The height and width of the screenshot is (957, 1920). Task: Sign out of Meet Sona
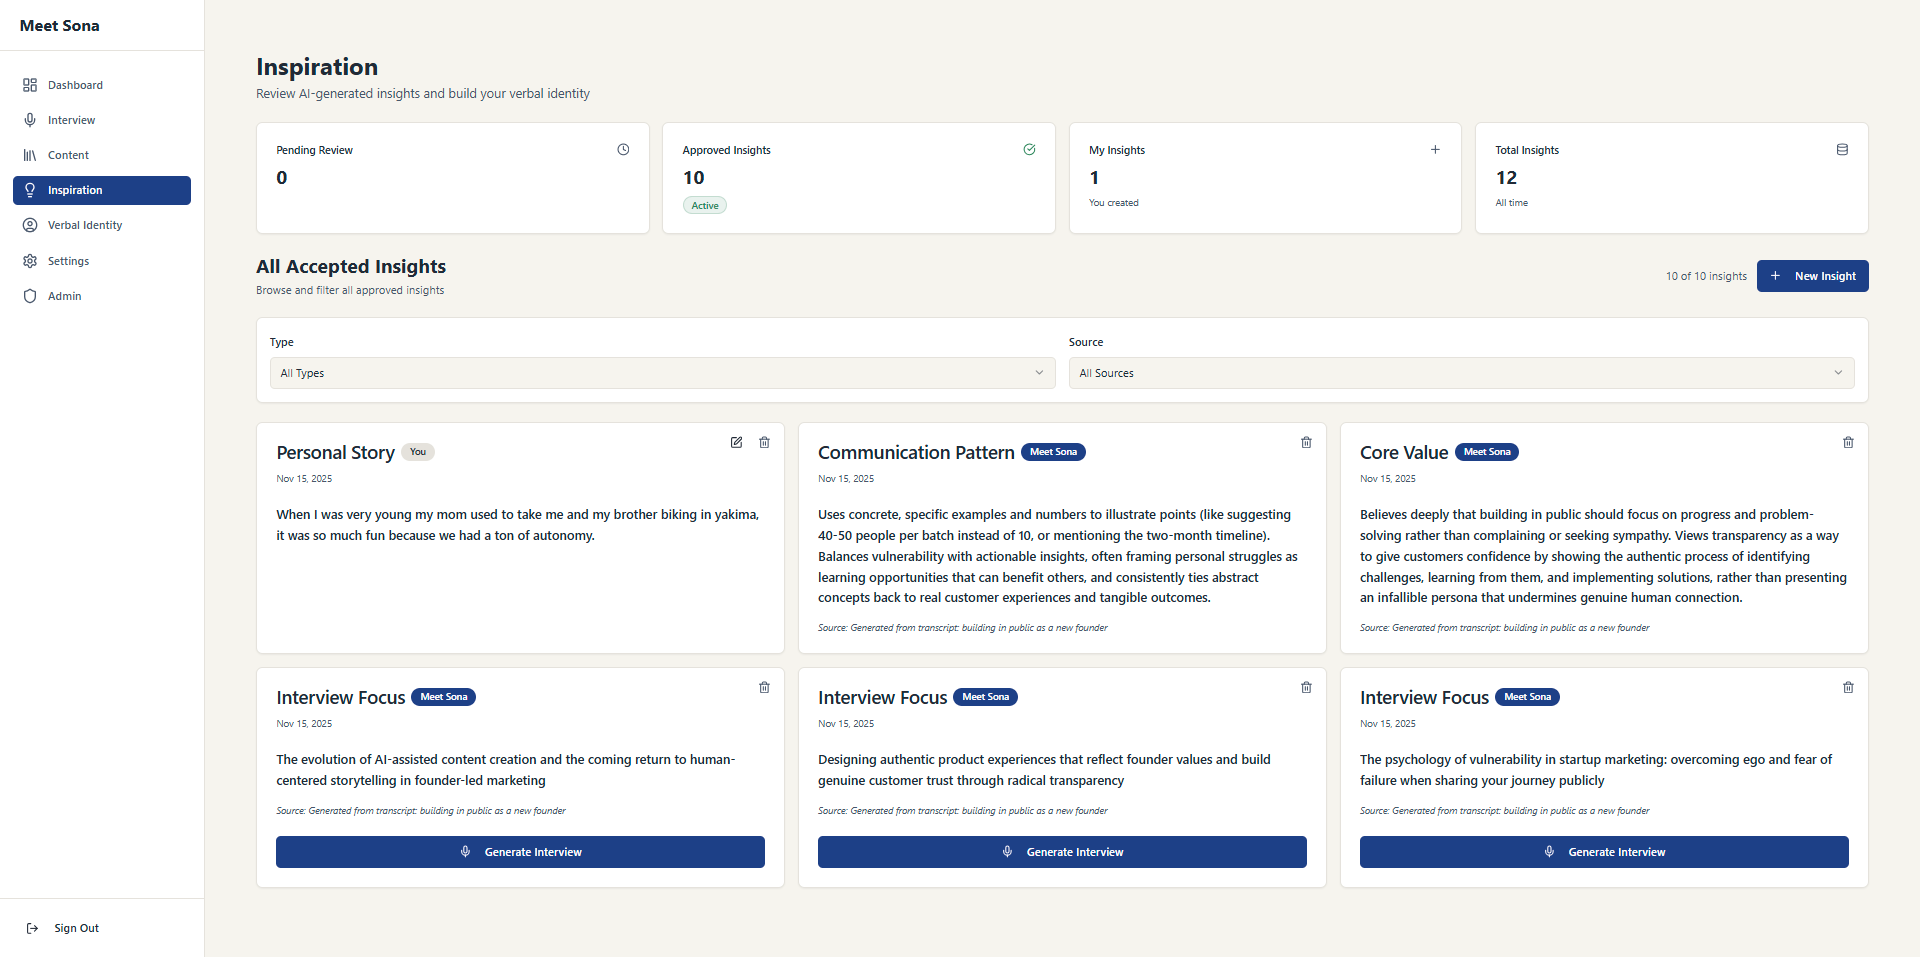tap(76, 928)
